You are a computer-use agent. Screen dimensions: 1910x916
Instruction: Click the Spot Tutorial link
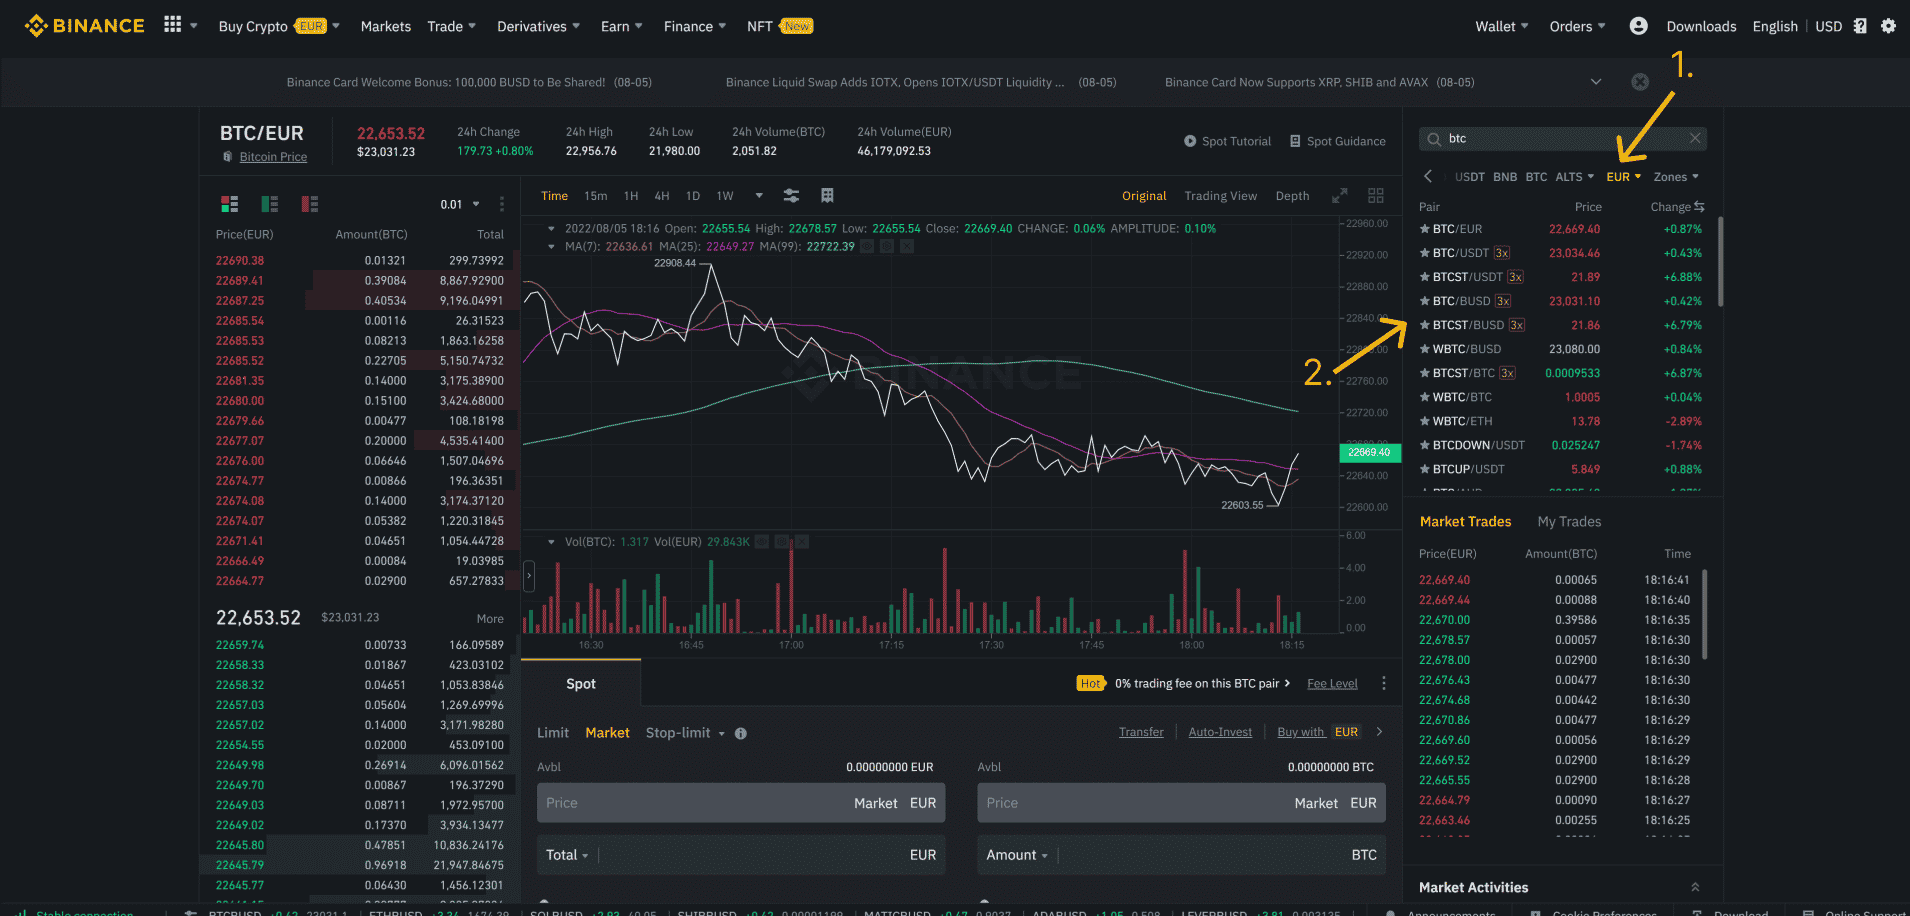[1227, 141]
